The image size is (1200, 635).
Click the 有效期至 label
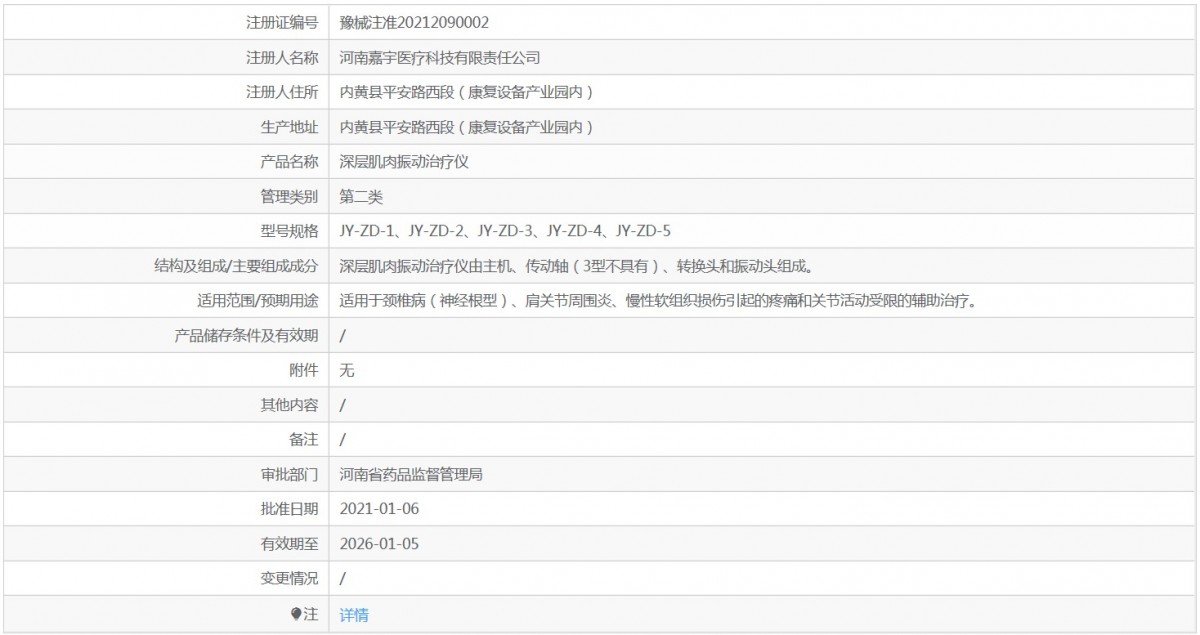pyautogui.click(x=290, y=545)
